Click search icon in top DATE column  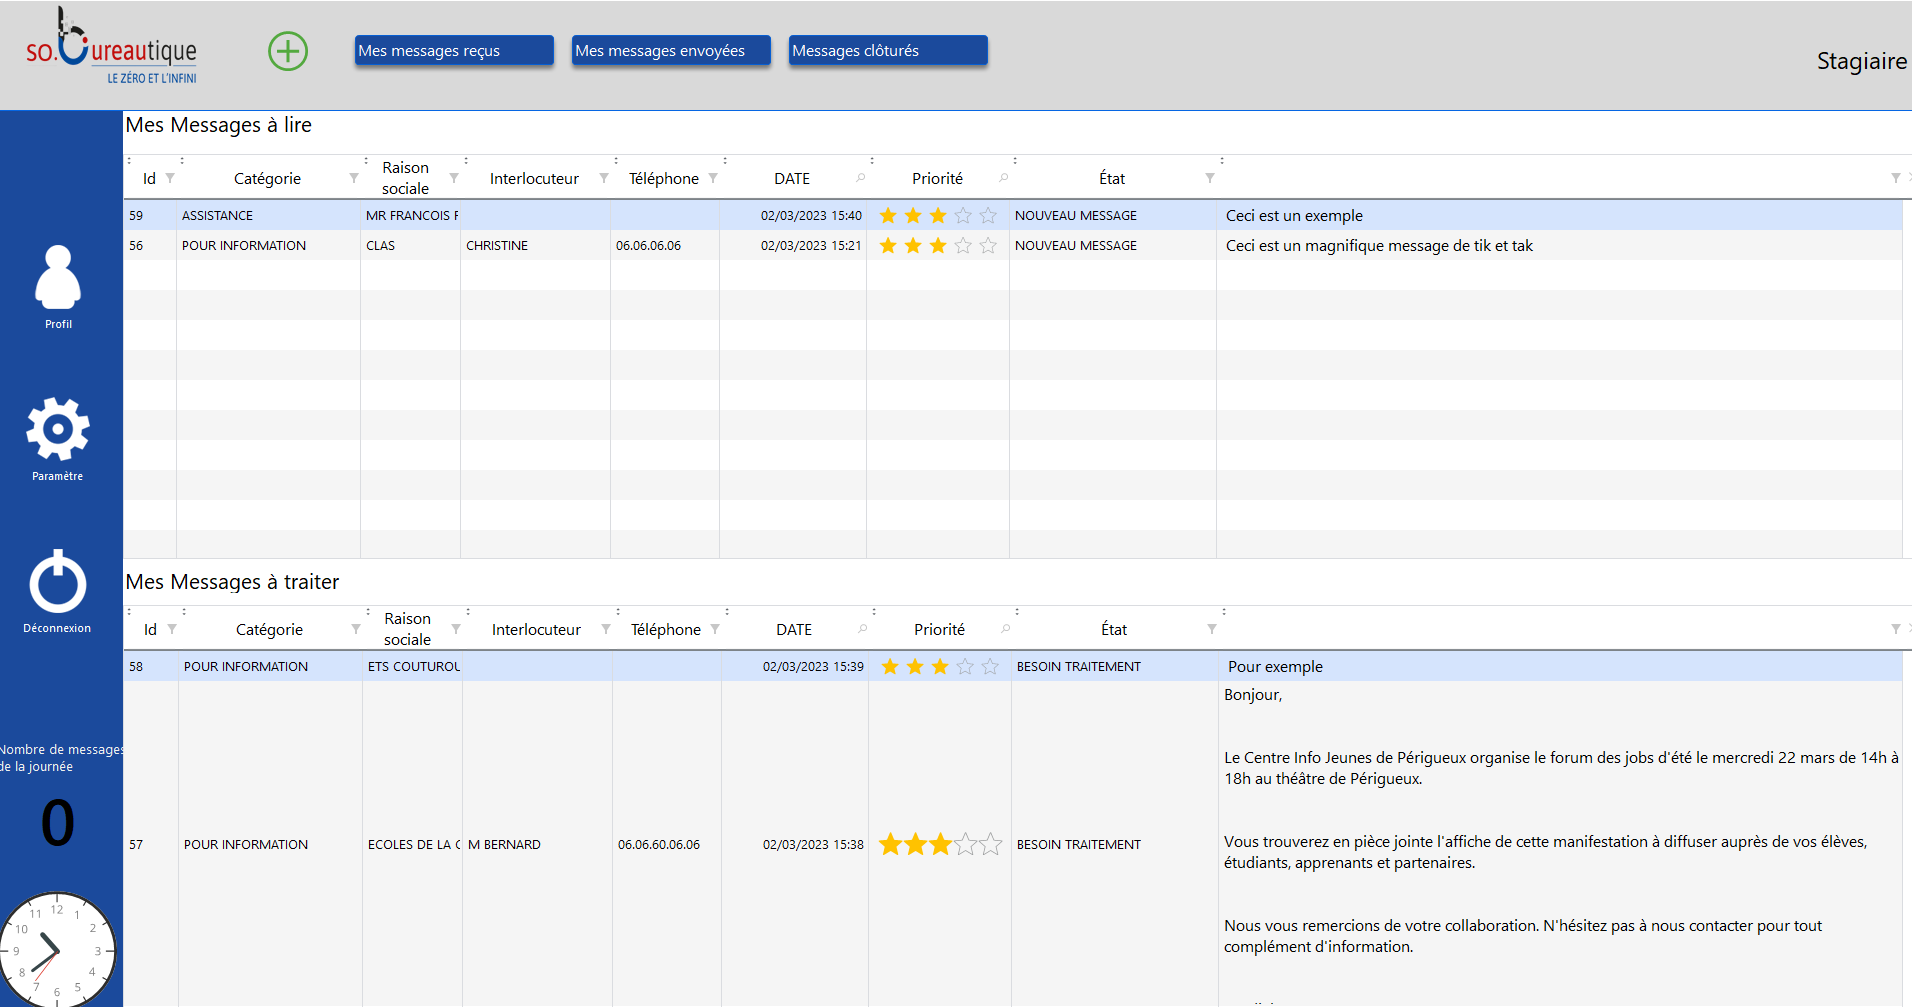(860, 178)
